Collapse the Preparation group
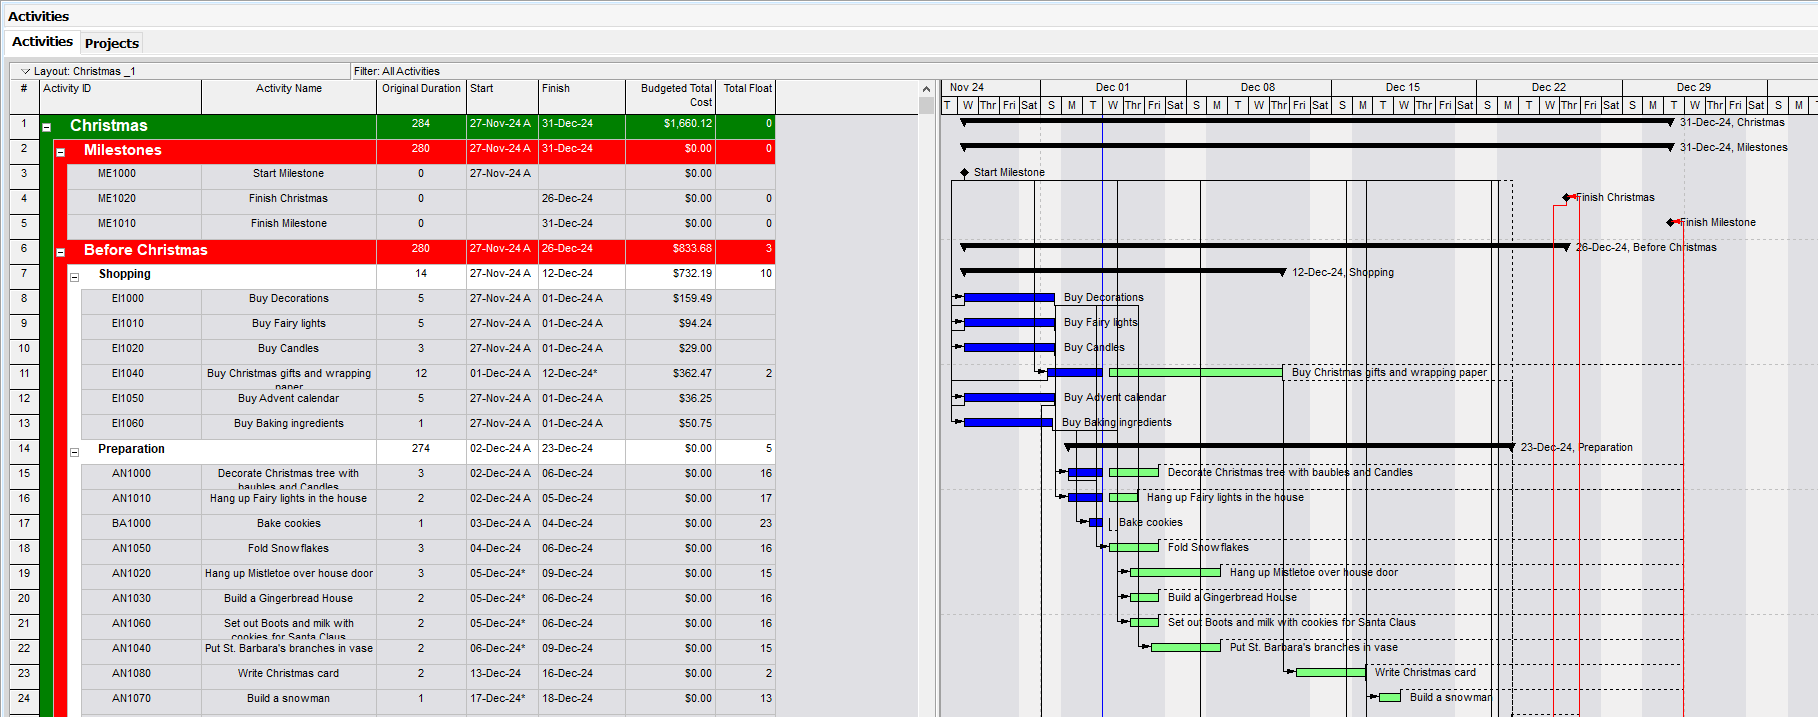This screenshot has height=717, width=1818. point(75,452)
